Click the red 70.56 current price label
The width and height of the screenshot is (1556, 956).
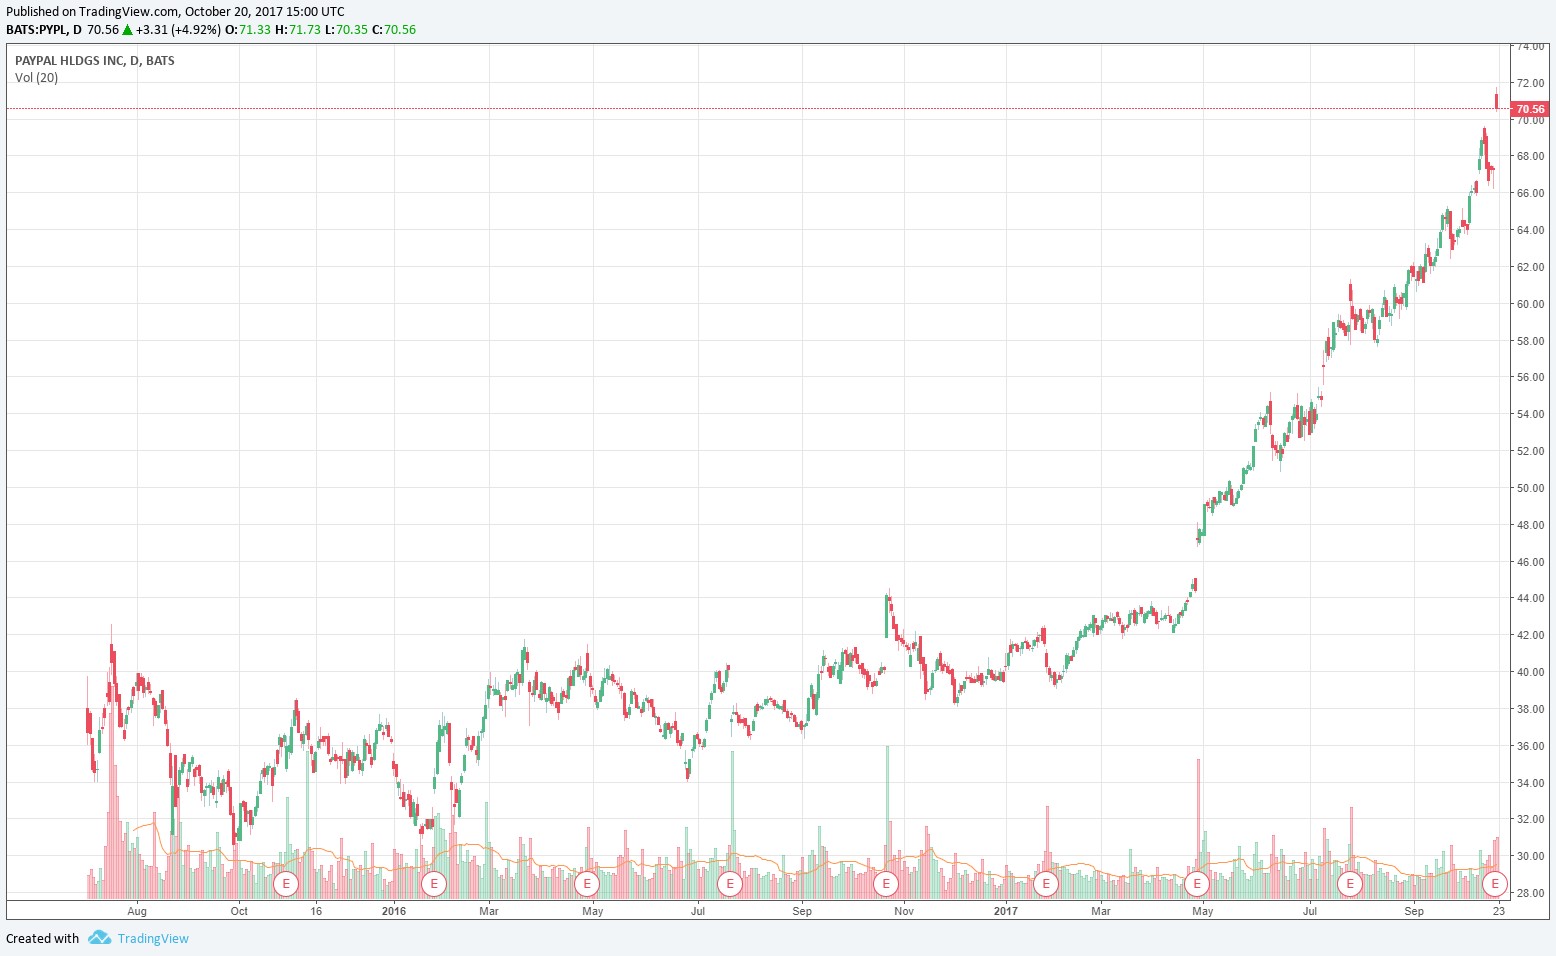coord(1529,109)
